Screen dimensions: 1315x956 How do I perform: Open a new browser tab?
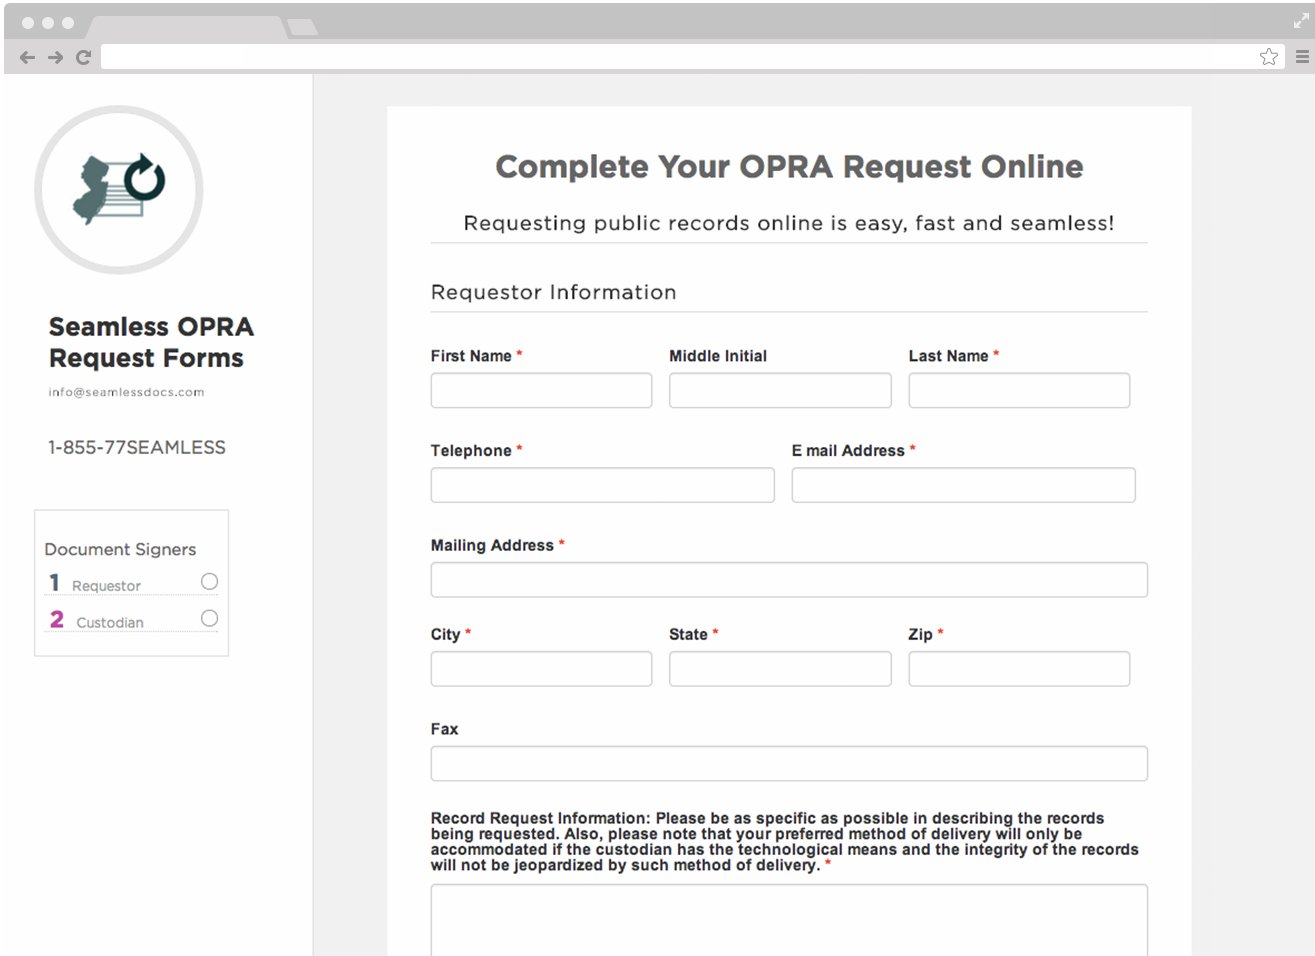(x=302, y=27)
